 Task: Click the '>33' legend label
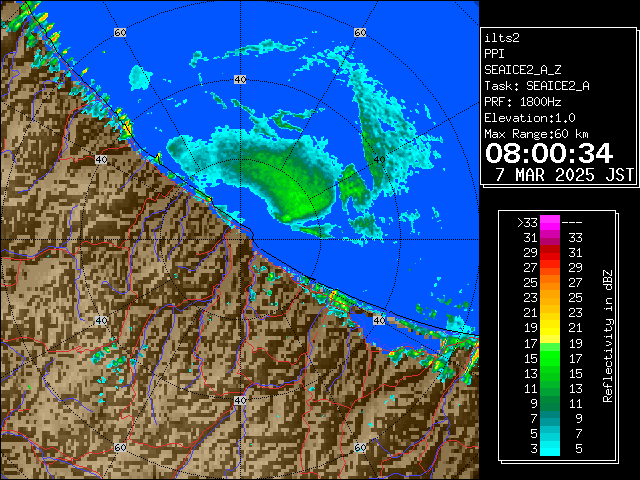point(527,223)
